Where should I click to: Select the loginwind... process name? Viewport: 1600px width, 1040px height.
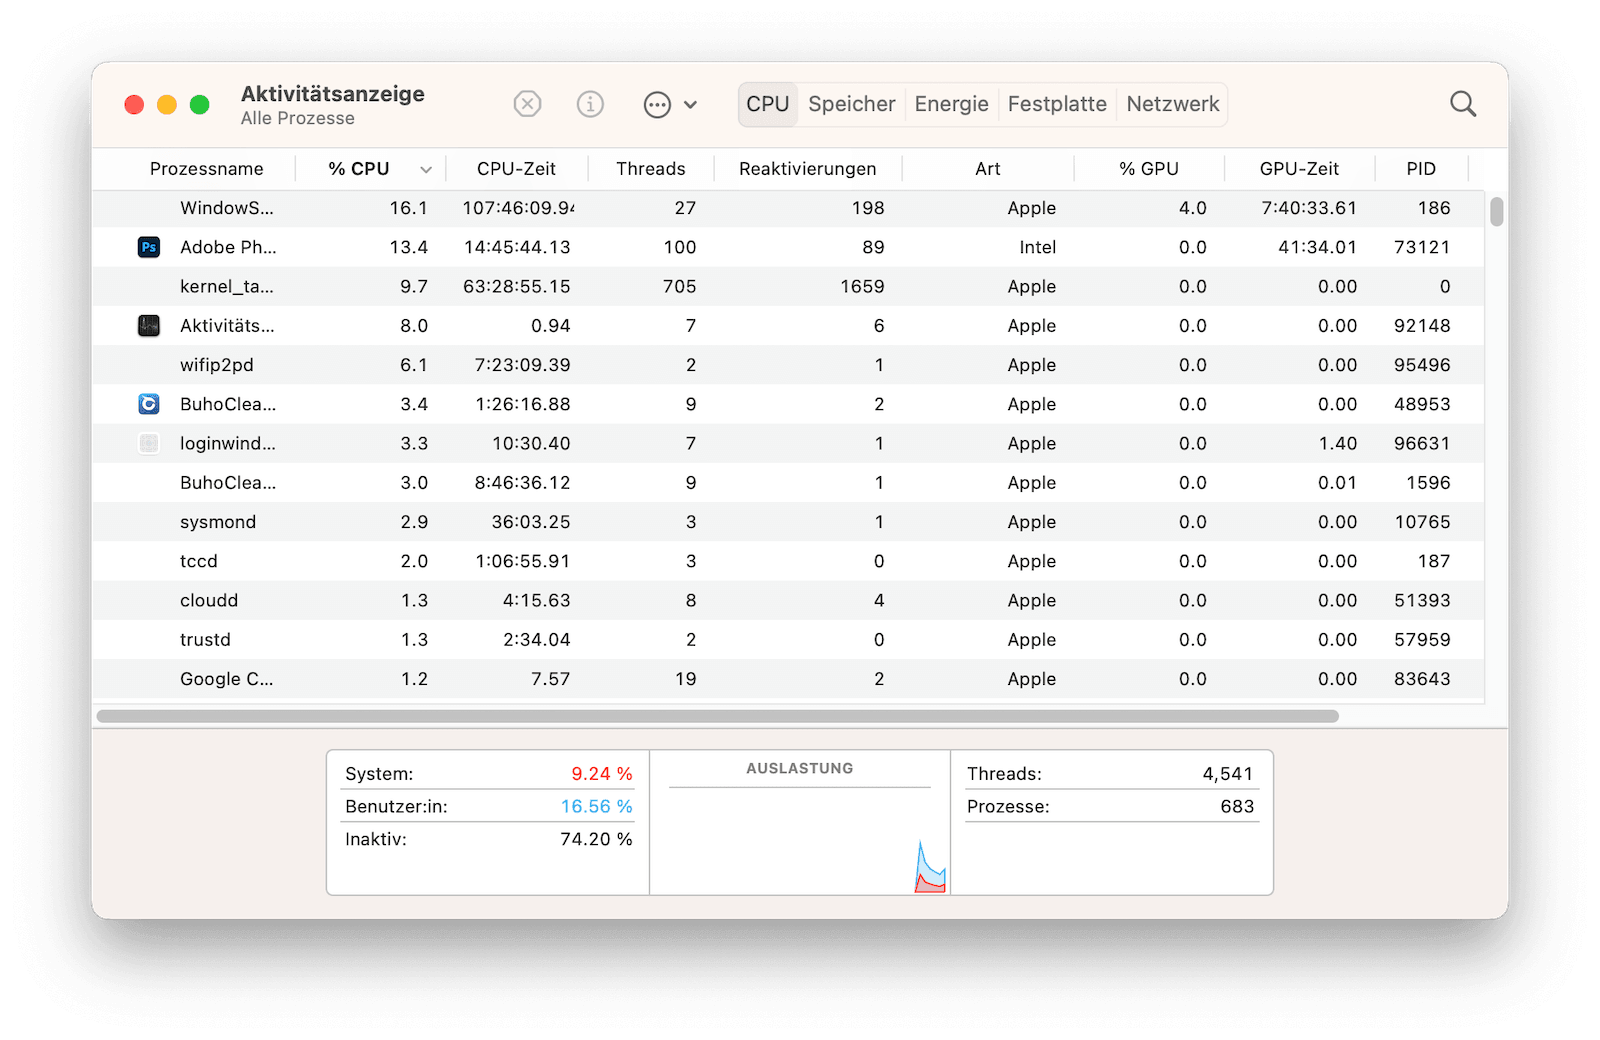[228, 443]
